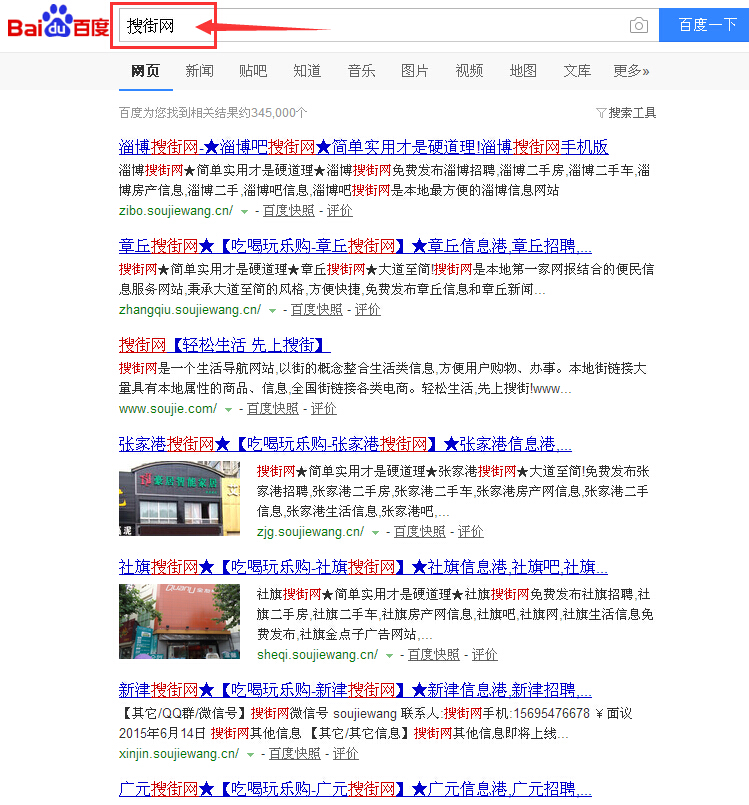Expand dropdown arrow next to zibo.soujiewang.cn
749x805 pixels.
coord(244,212)
